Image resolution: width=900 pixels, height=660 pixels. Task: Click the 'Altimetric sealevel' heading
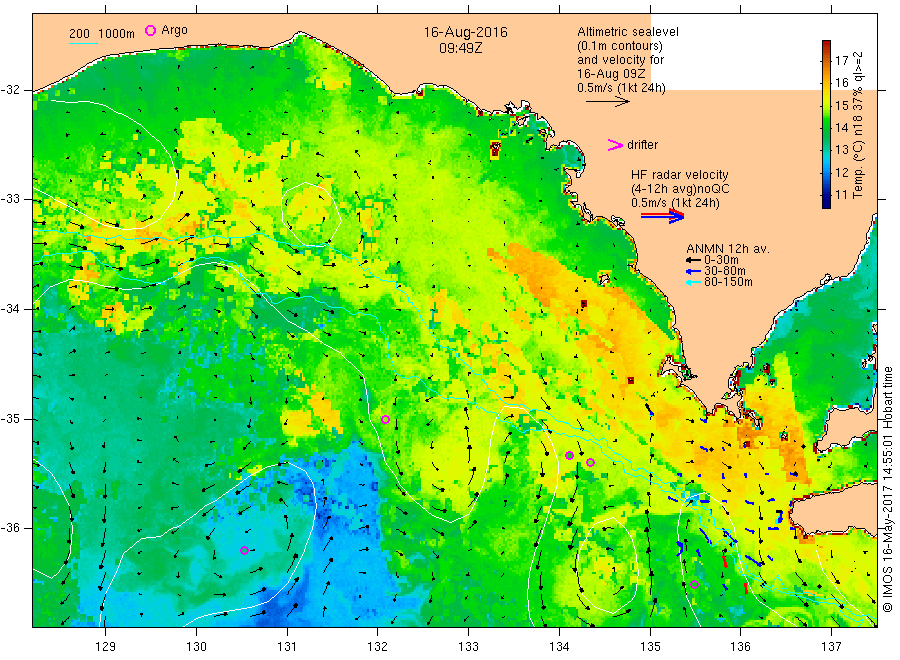click(628, 32)
